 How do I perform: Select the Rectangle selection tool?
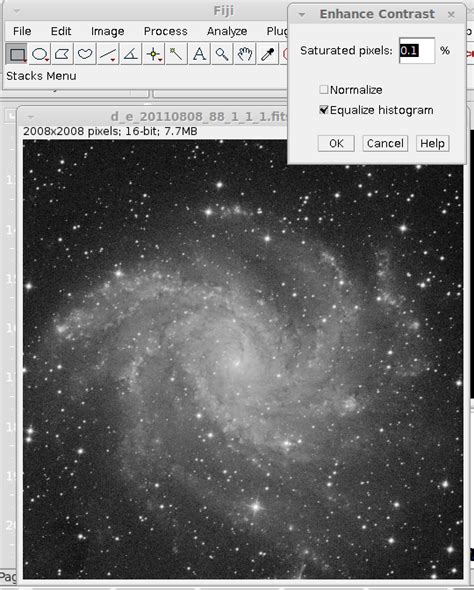coord(17,54)
